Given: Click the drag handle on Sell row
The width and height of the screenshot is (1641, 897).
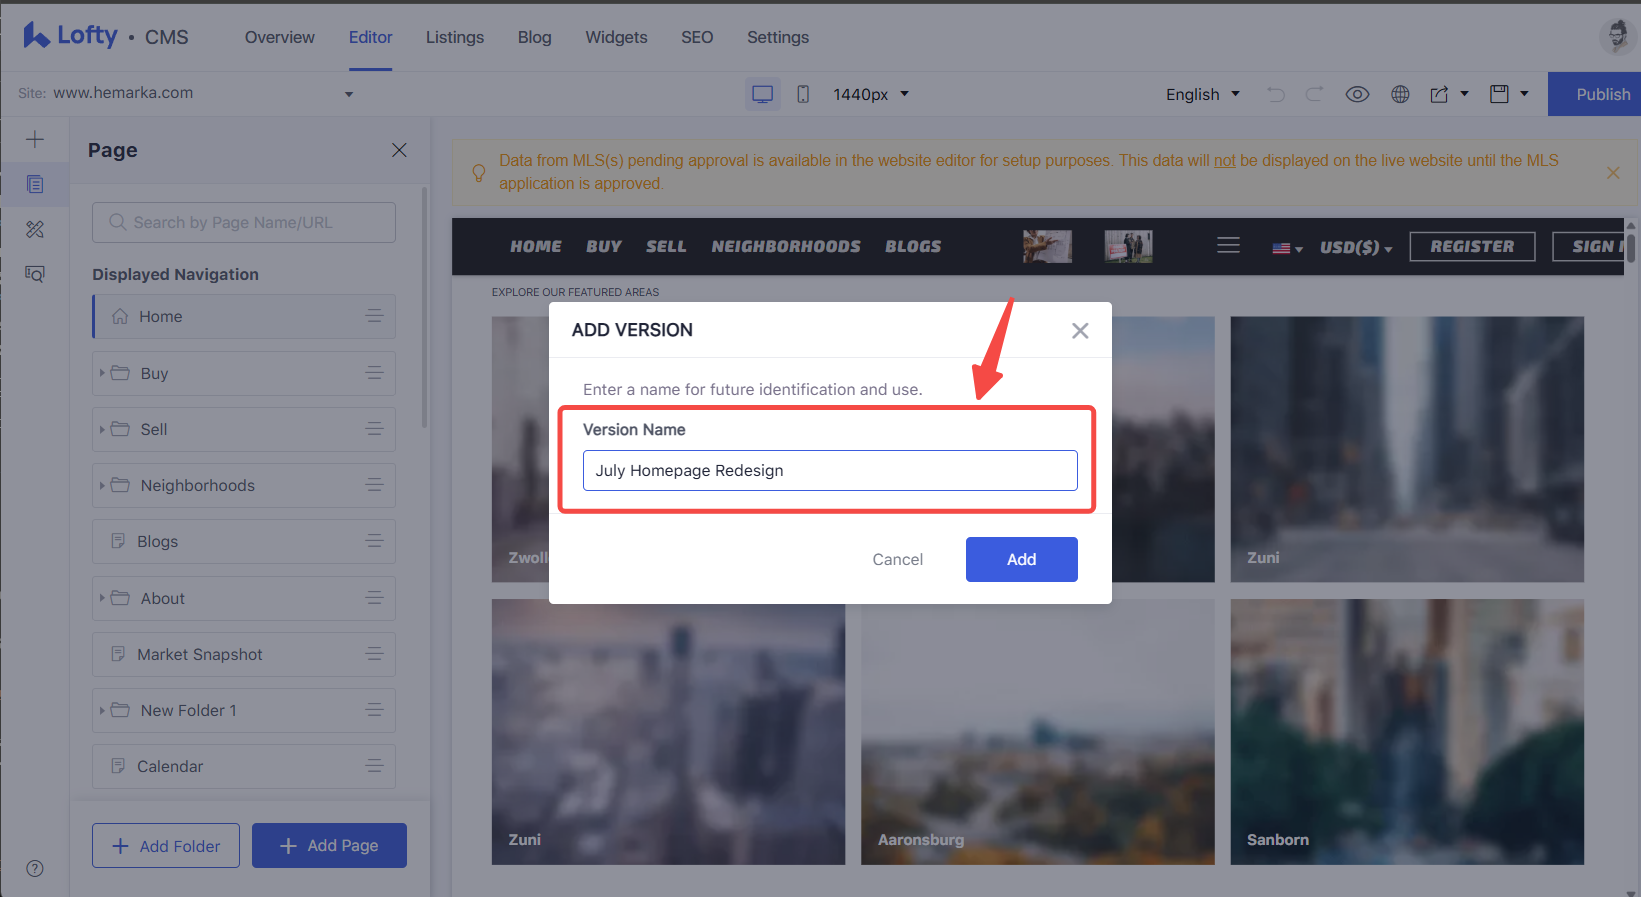Looking at the screenshot, I should pos(375,429).
